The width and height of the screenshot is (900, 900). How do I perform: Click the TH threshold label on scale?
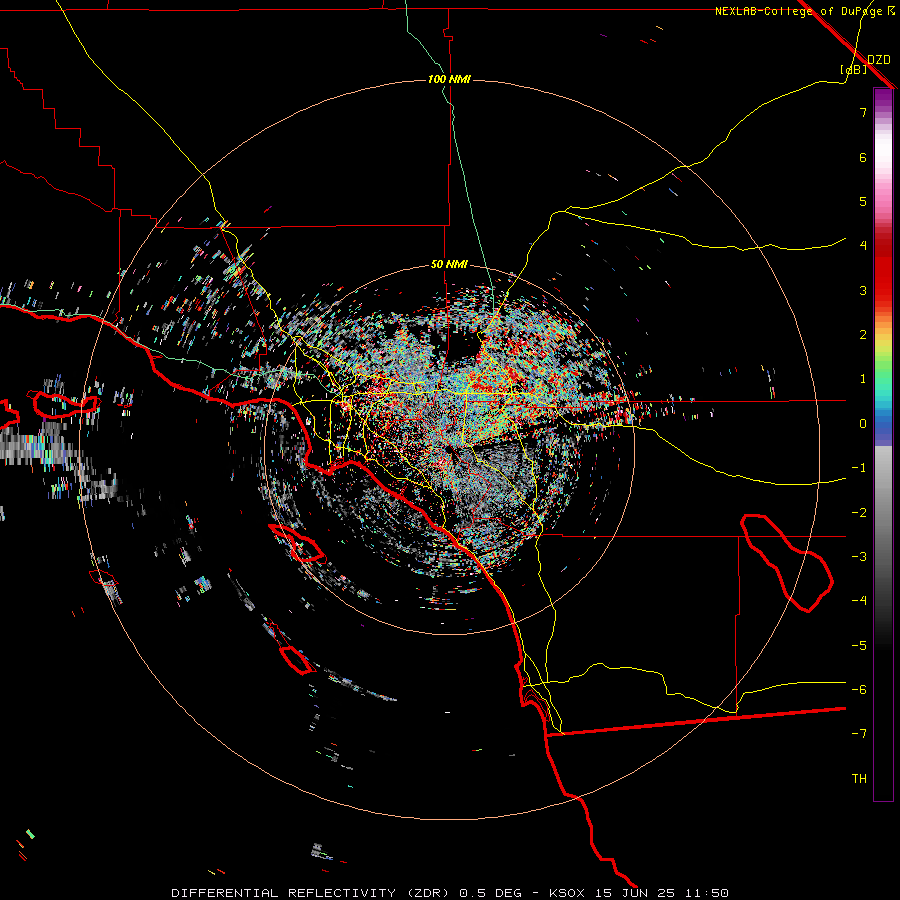(859, 779)
